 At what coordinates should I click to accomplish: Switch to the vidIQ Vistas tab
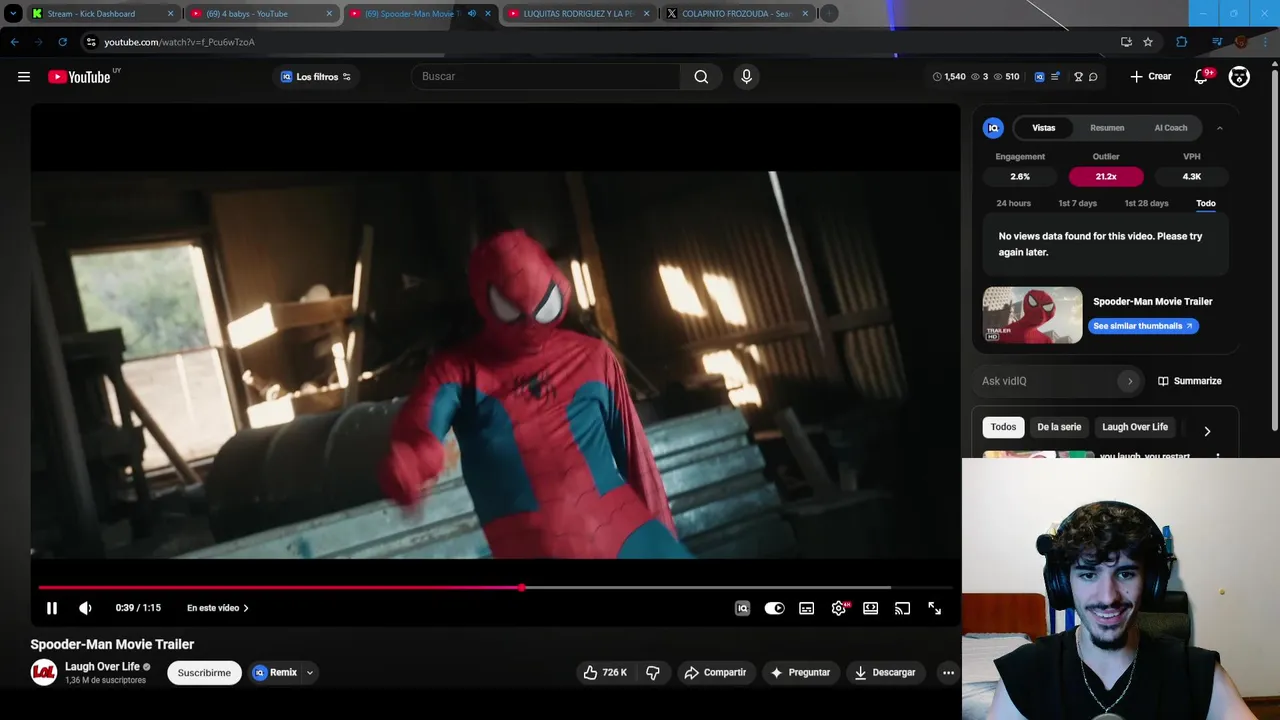click(x=1044, y=128)
